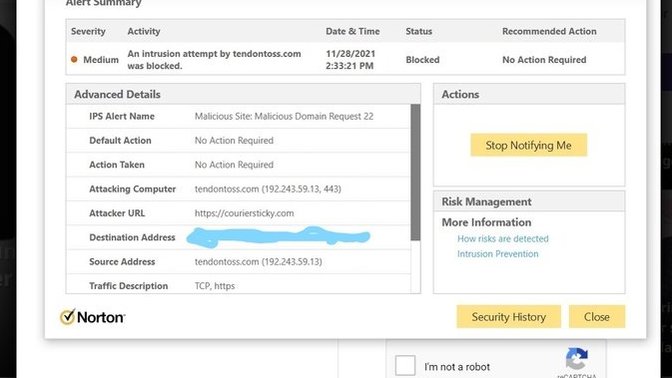Check the I'm not a robot checkbox
Viewport: 672px width, 378px height.
pyautogui.click(x=405, y=365)
